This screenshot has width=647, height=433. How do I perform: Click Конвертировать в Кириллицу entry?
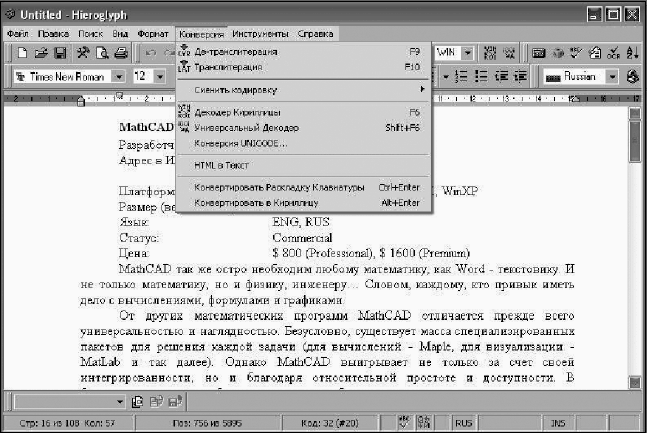coord(257,202)
